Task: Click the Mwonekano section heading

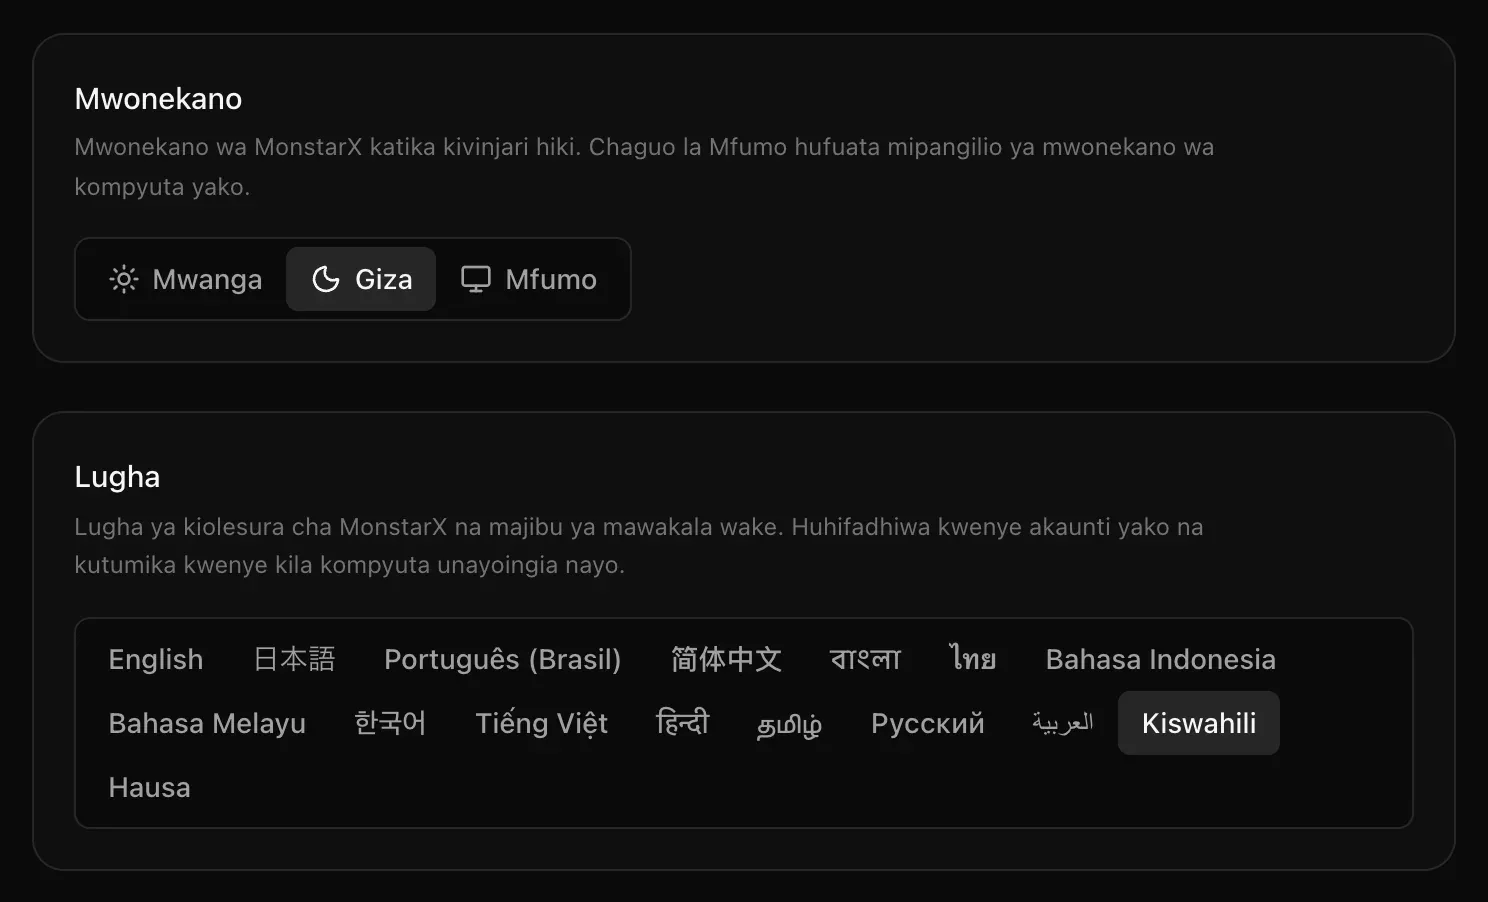Action: coord(158,99)
